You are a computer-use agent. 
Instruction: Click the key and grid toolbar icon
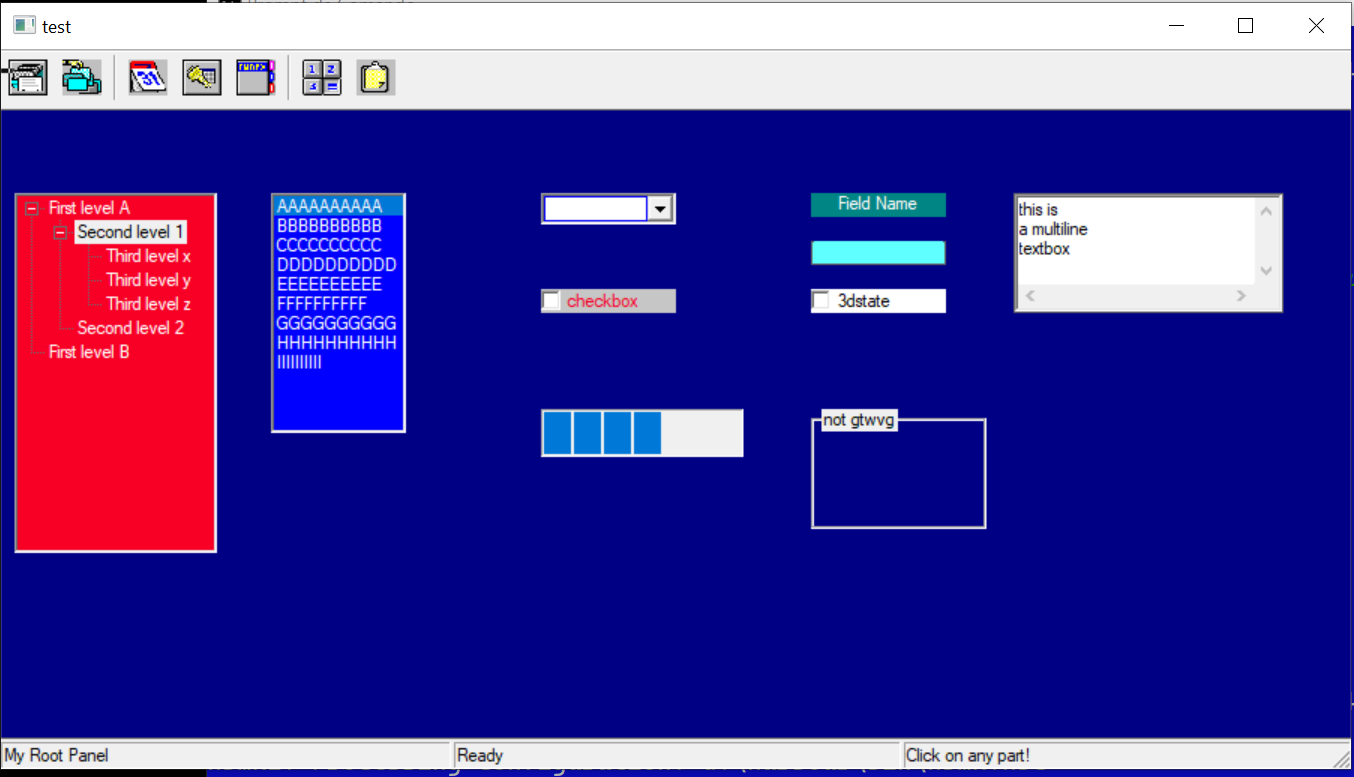pos(202,78)
